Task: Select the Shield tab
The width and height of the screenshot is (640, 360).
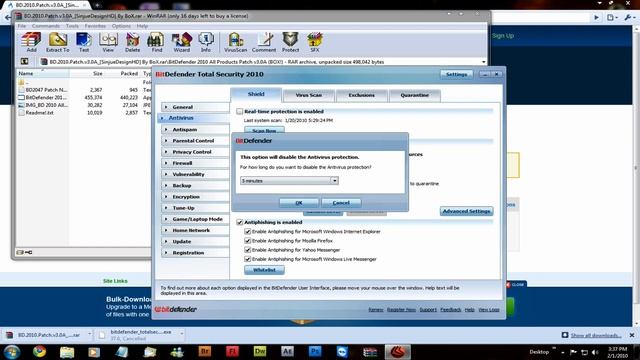Action: coord(256,94)
